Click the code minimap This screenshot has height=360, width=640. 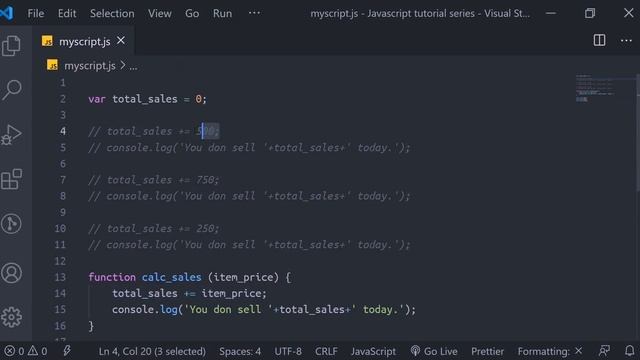pos(595,88)
